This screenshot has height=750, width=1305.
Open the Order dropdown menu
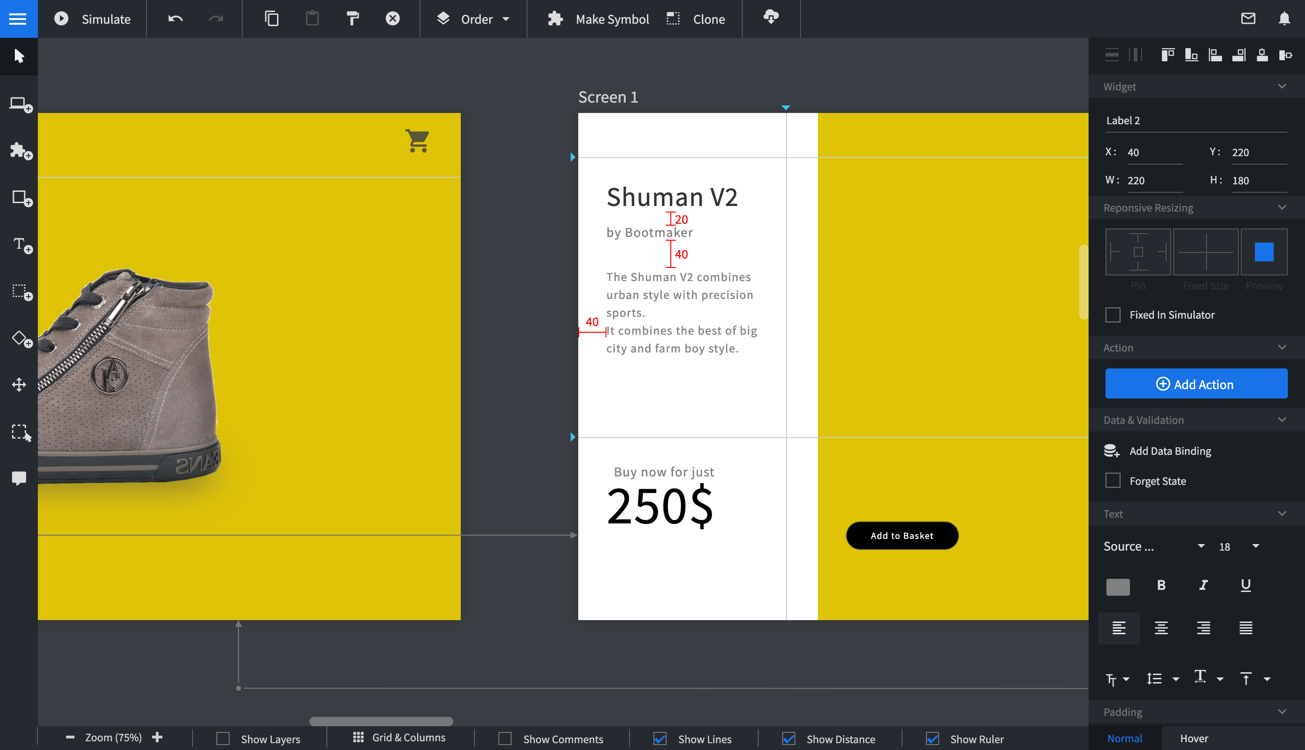pos(474,19)
